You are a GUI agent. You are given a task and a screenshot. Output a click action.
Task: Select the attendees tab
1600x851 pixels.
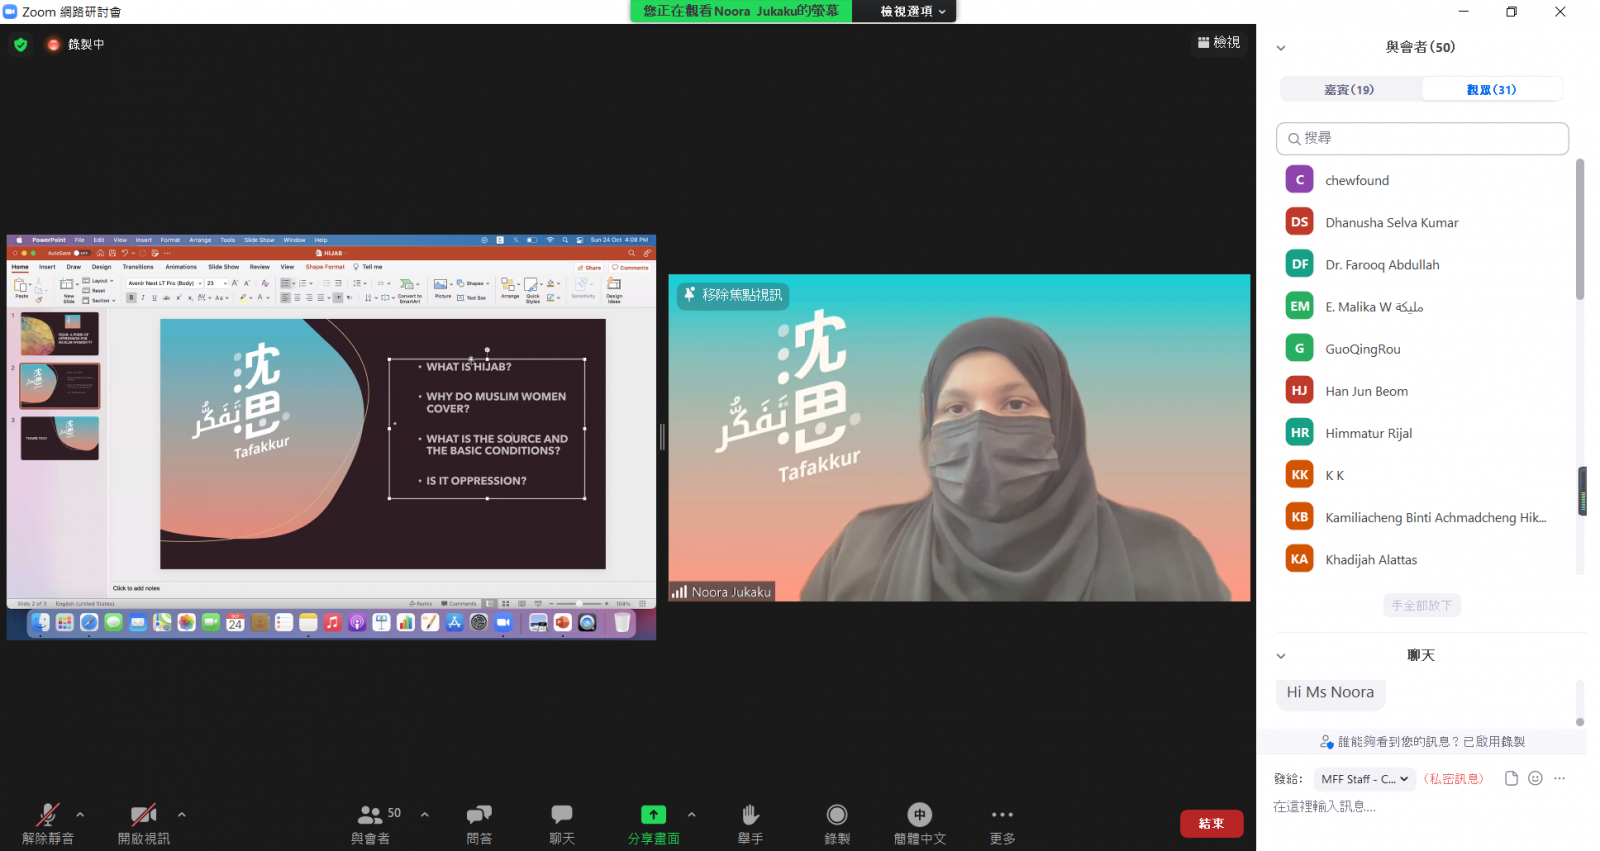pyautogui.click(x=1491, y=90)
